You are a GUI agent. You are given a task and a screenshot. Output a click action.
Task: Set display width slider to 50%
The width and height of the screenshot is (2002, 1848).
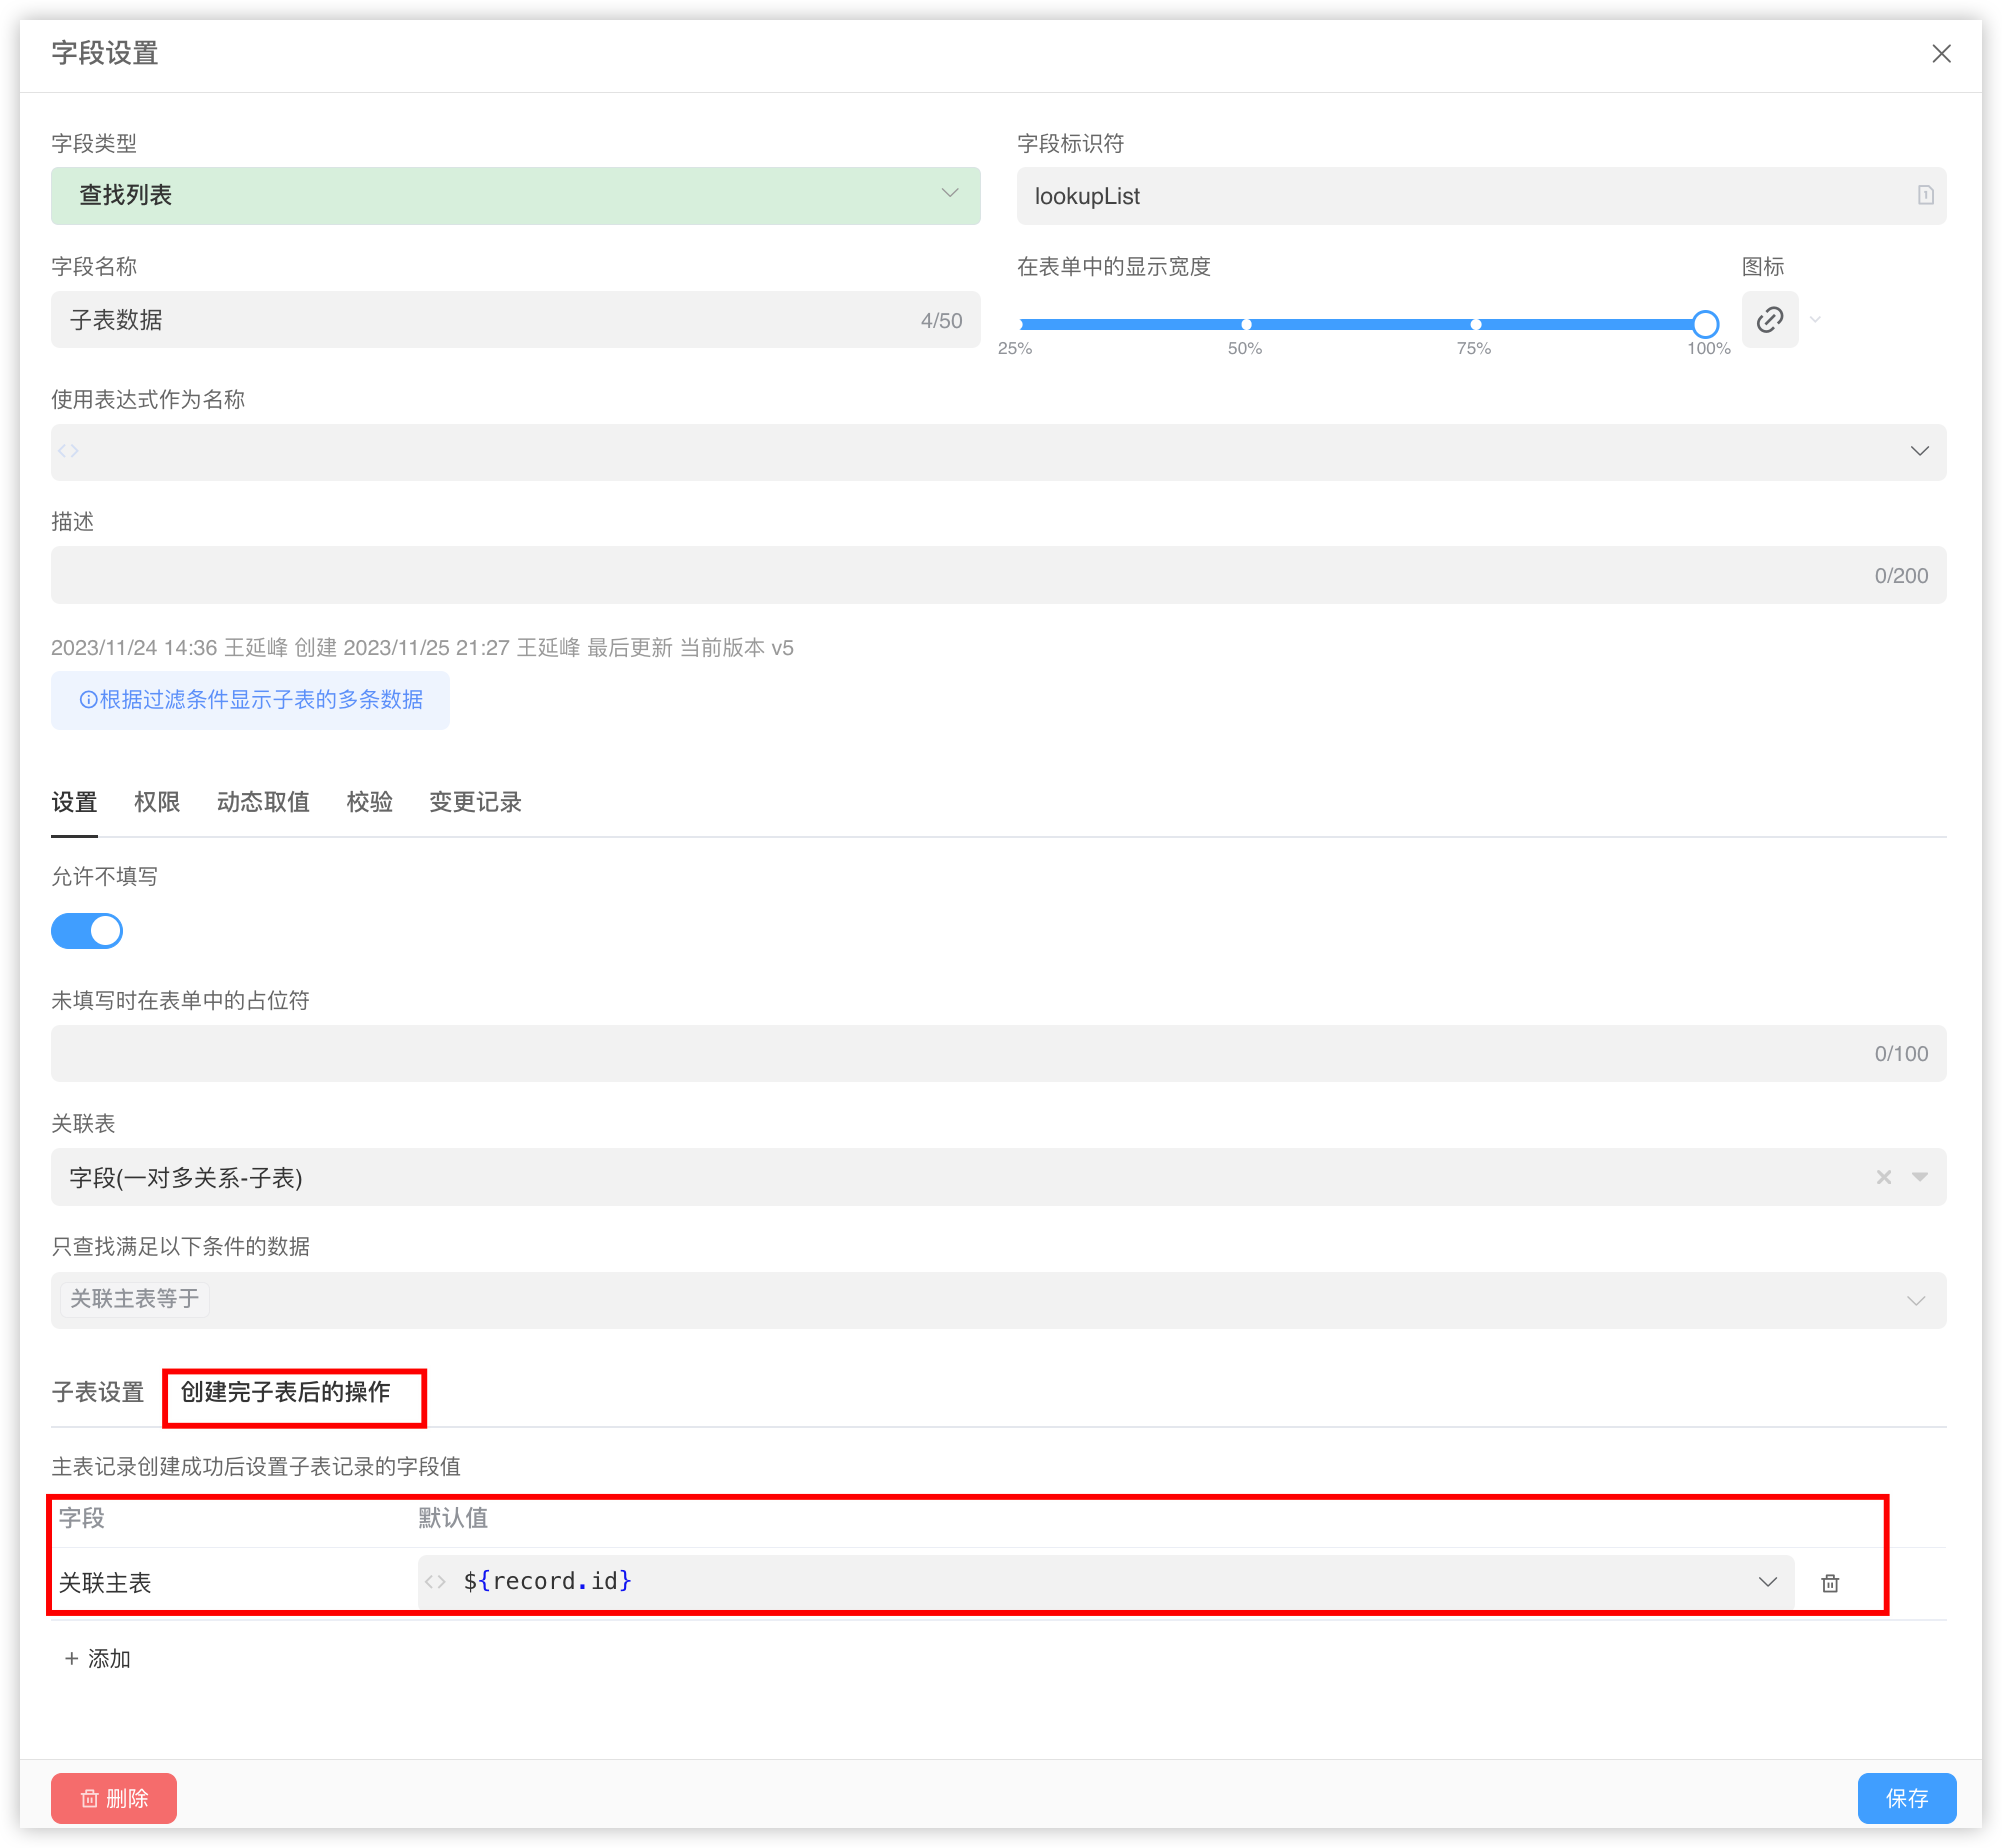click(x=1246, y=324)
